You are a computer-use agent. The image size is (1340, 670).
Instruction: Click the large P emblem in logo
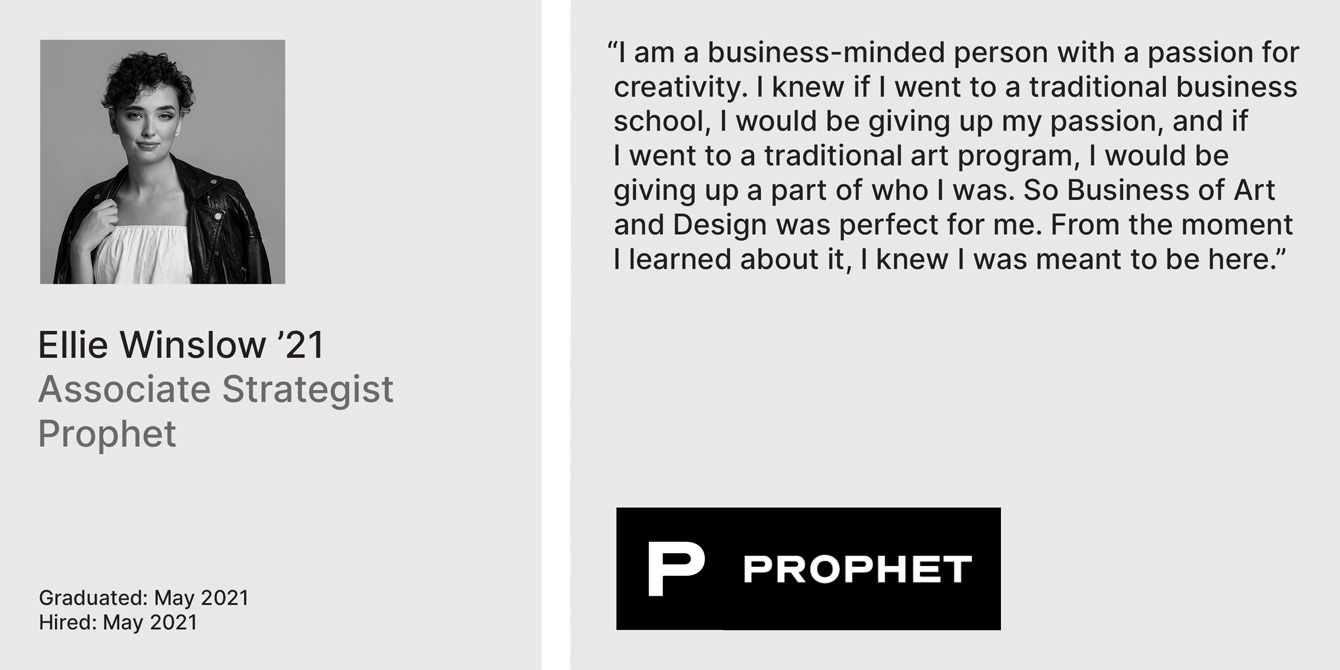pyautogui.click(x=675, y=569)
